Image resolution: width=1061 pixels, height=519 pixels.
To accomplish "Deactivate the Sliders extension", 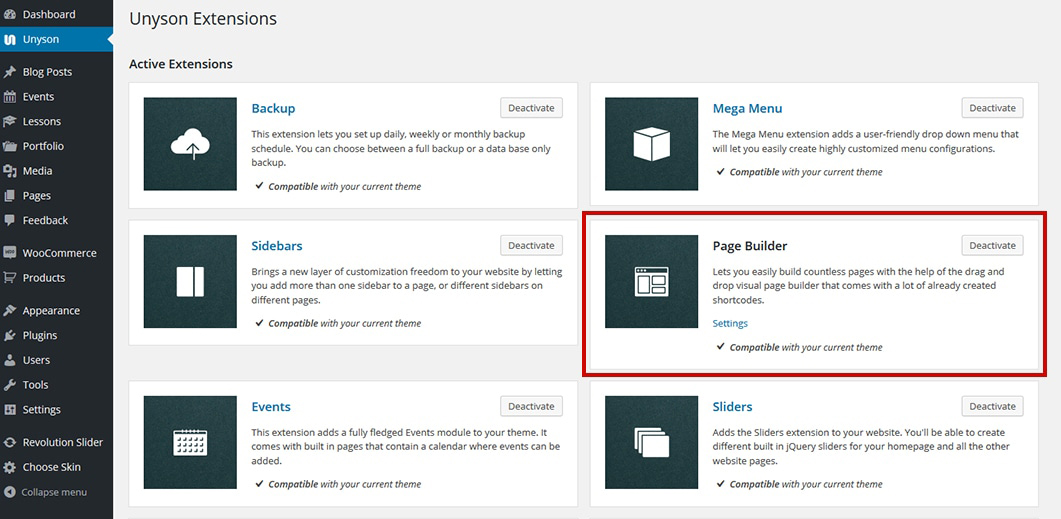I will [x=993, y=406].
